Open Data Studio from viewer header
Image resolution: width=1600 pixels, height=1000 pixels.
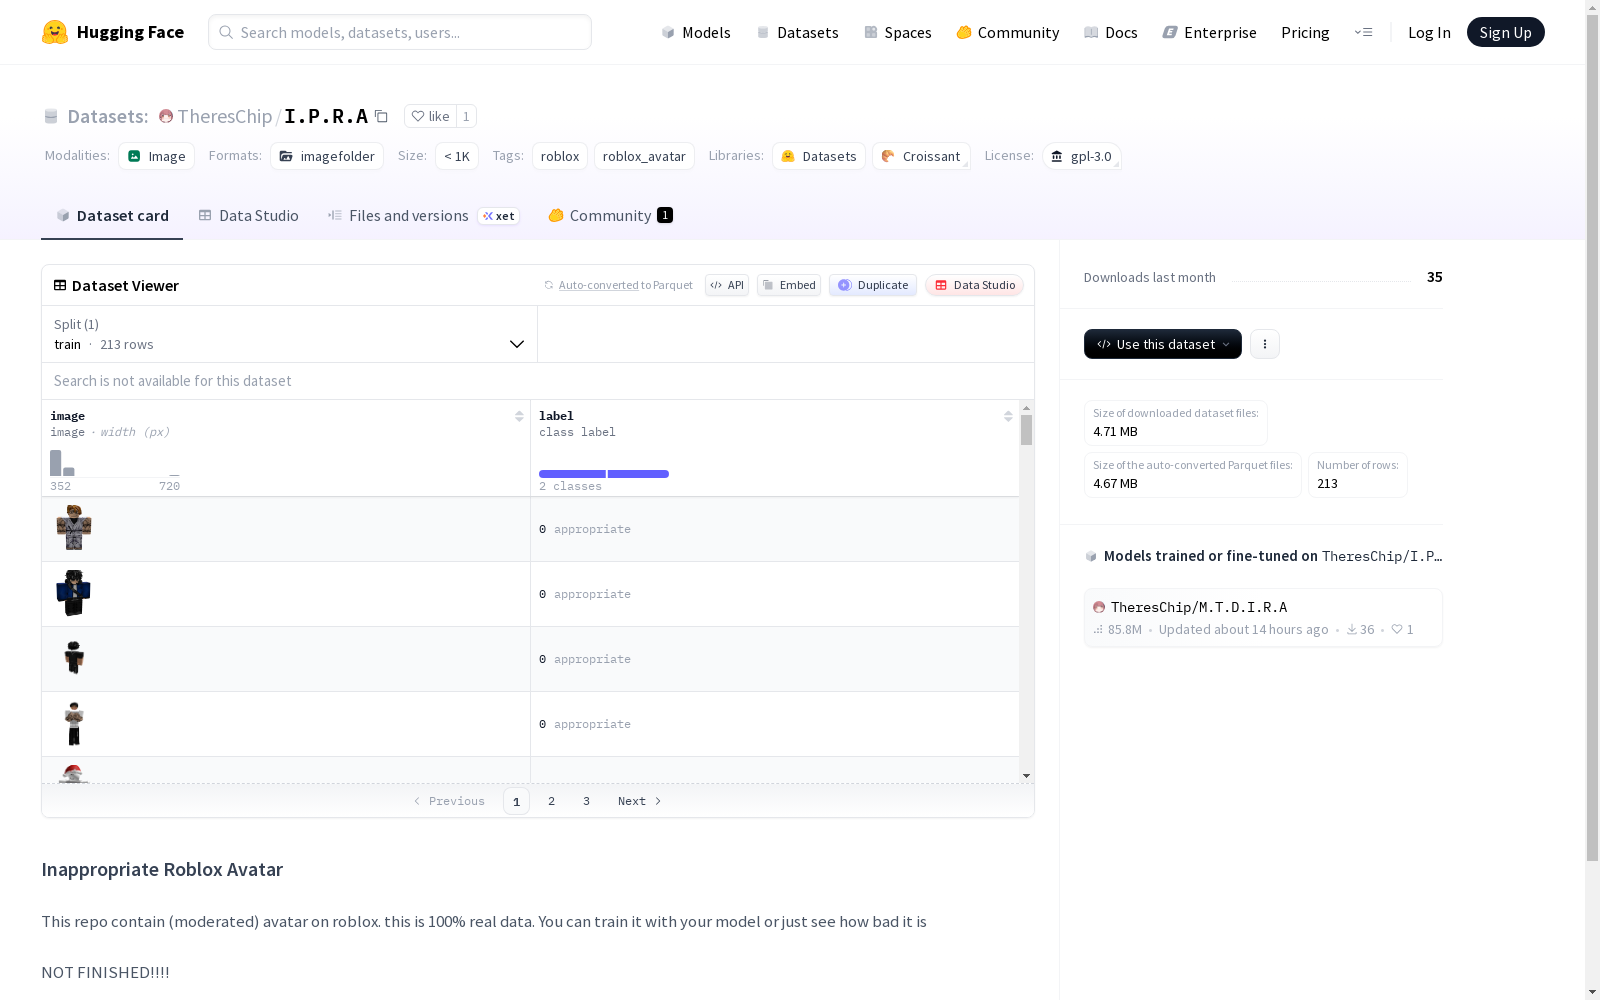coord(975,285)
